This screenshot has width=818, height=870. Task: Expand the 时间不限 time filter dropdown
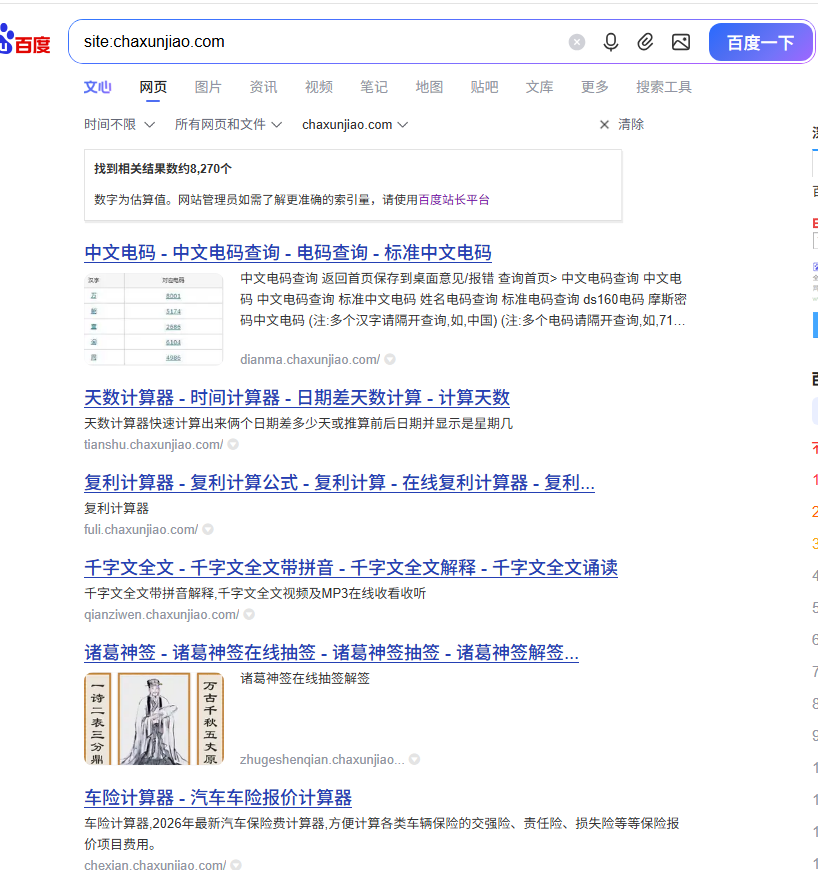click(119, 124)
